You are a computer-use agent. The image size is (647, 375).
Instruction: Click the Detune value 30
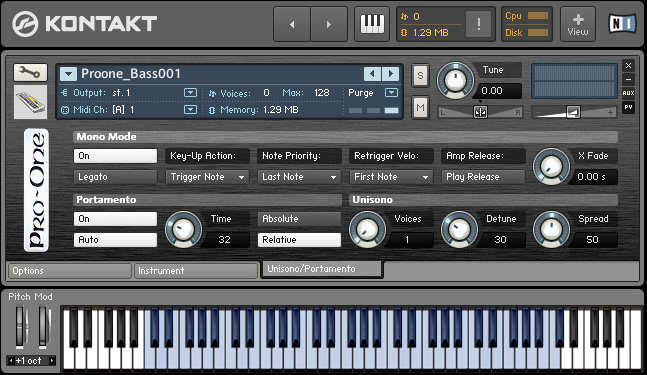pyautogui.click(x=501, y=240)
